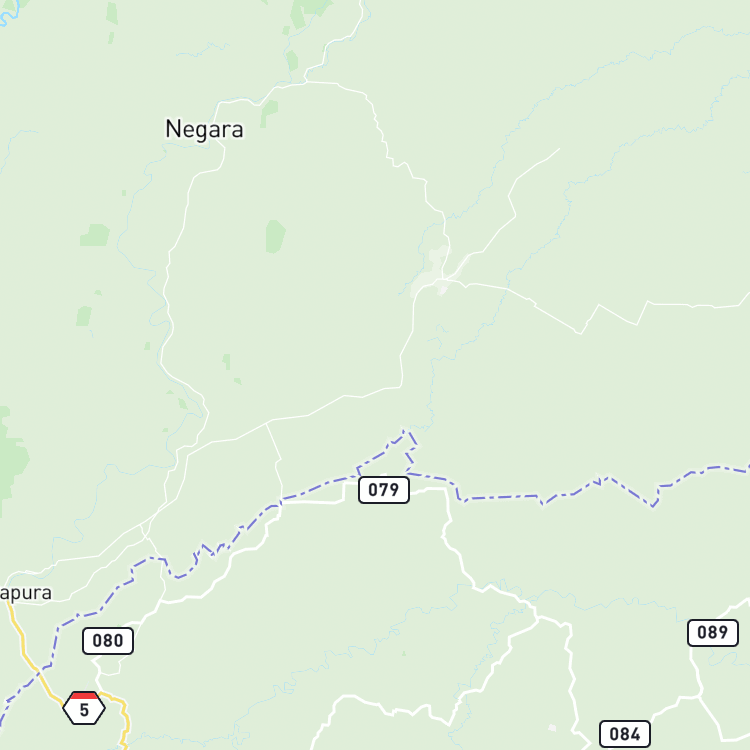Click the blue river bend in the top-left corner
Image resolution: width=750 pixels, height=750 pixels.
[x=9, y=13]
